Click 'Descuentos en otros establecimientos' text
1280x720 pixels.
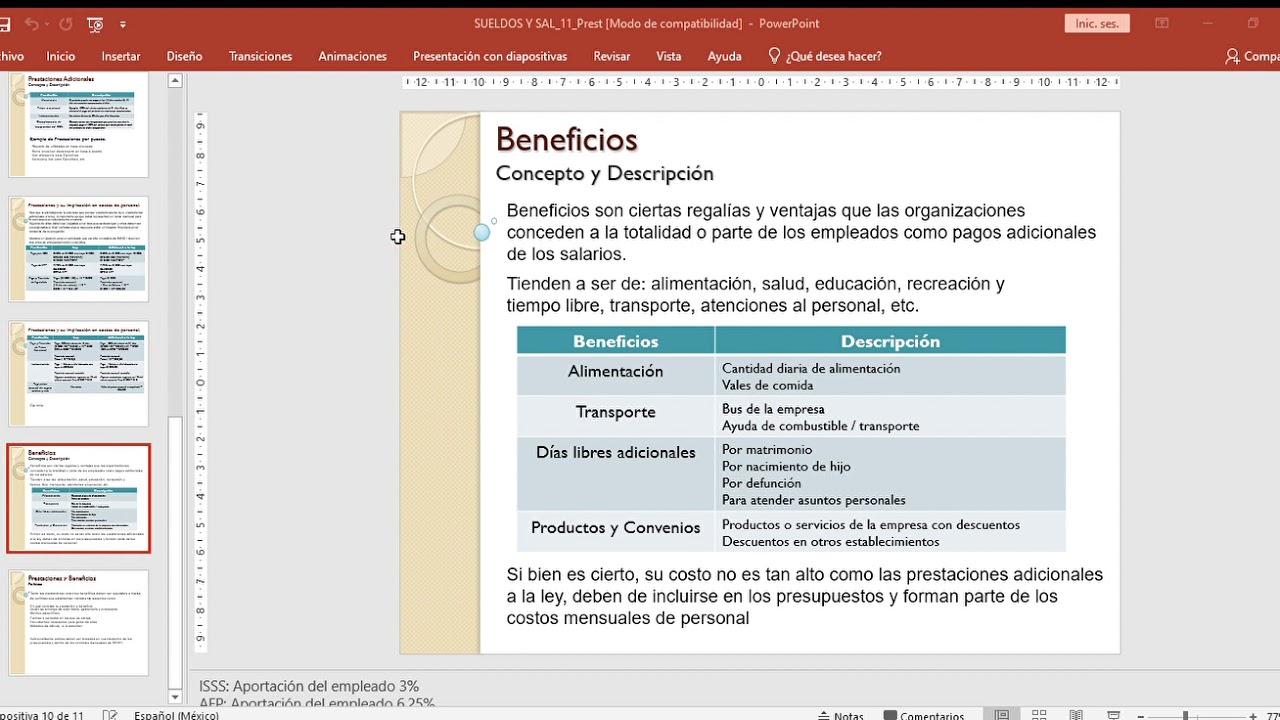tap(830, 542)
